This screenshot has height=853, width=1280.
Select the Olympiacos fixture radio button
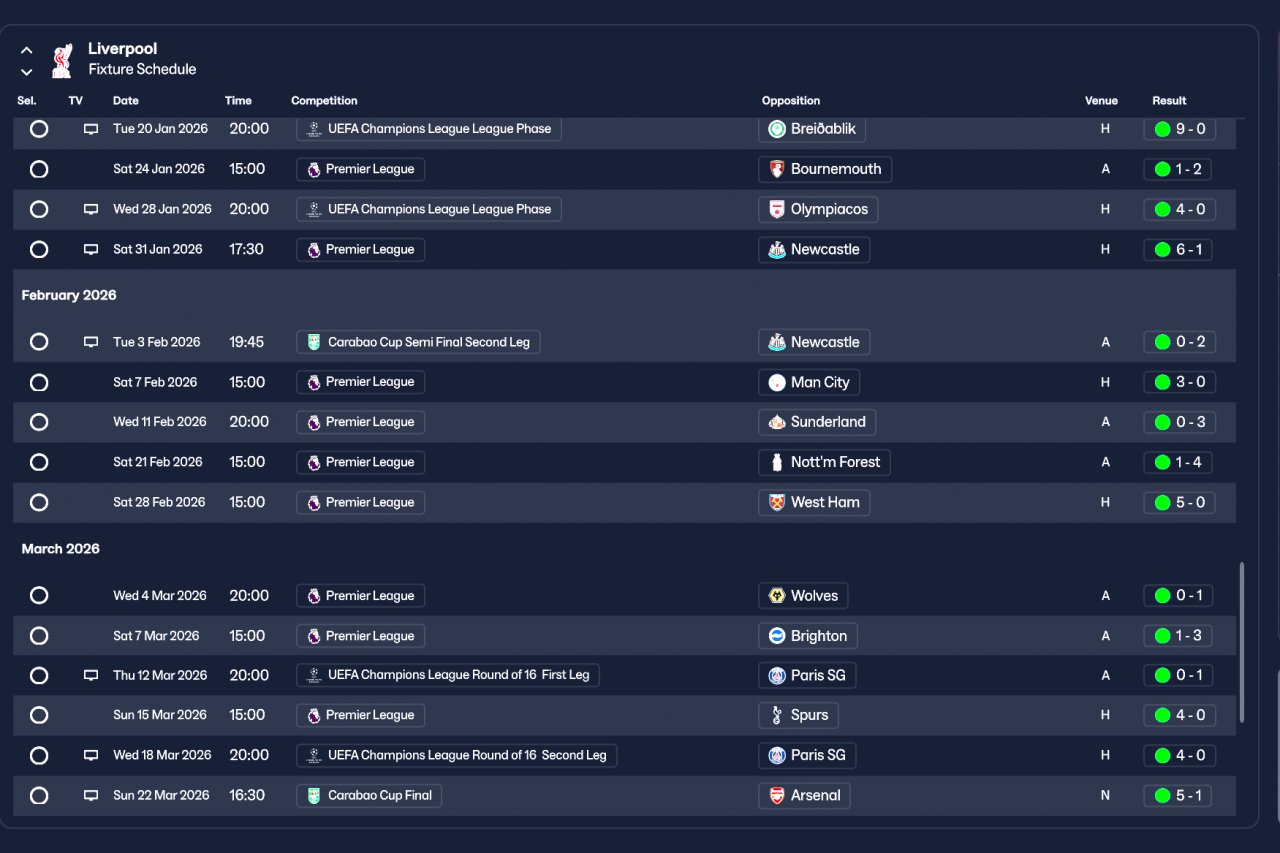tap(39, 209)
